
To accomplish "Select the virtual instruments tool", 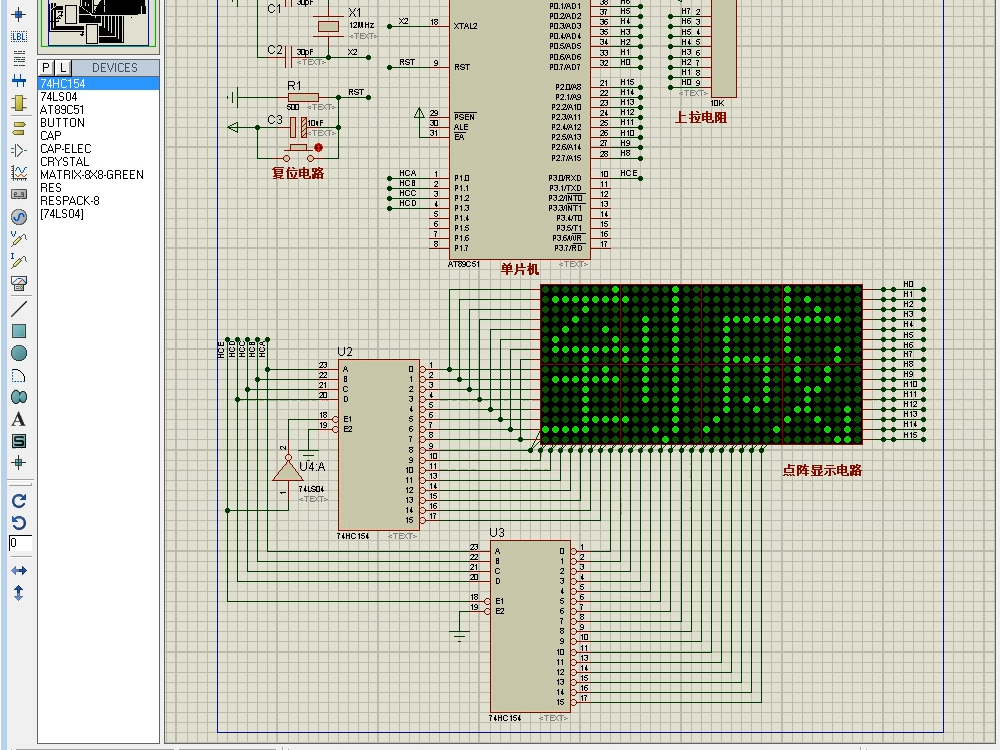I will pyautogui.click(x=19, y=283).
